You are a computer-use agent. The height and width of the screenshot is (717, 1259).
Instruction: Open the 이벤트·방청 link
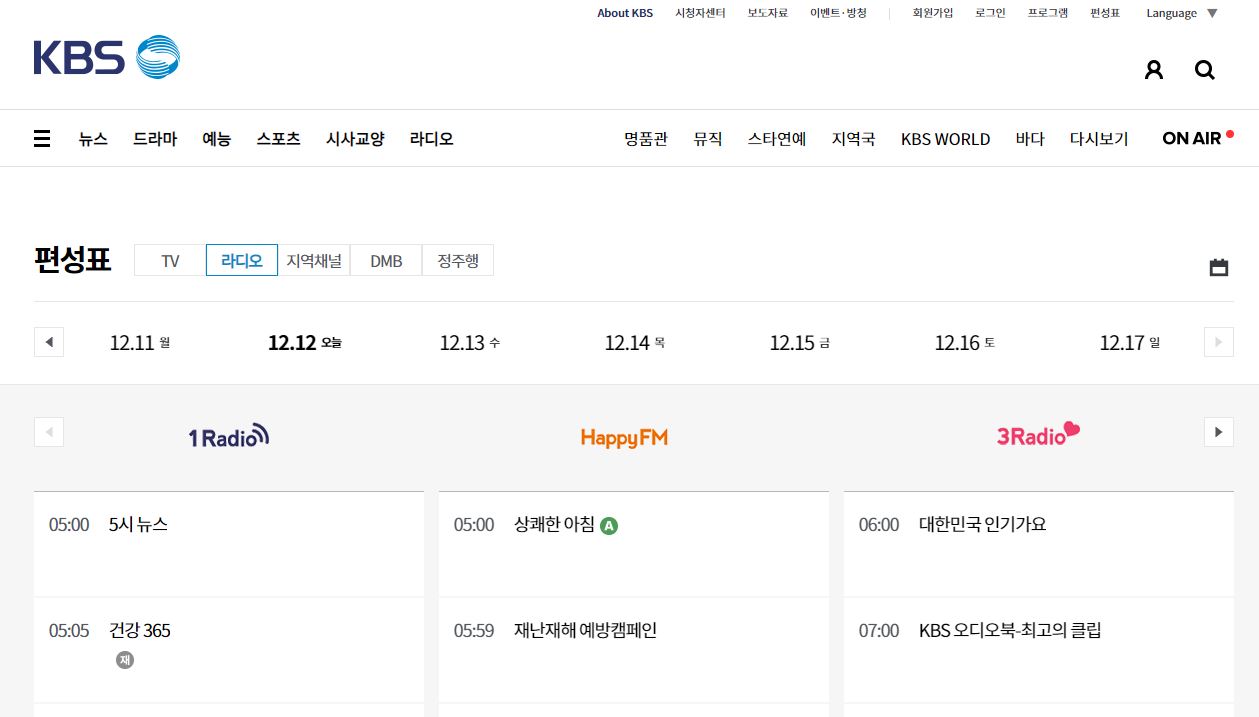pyautogui.click(x=838, y=13)
